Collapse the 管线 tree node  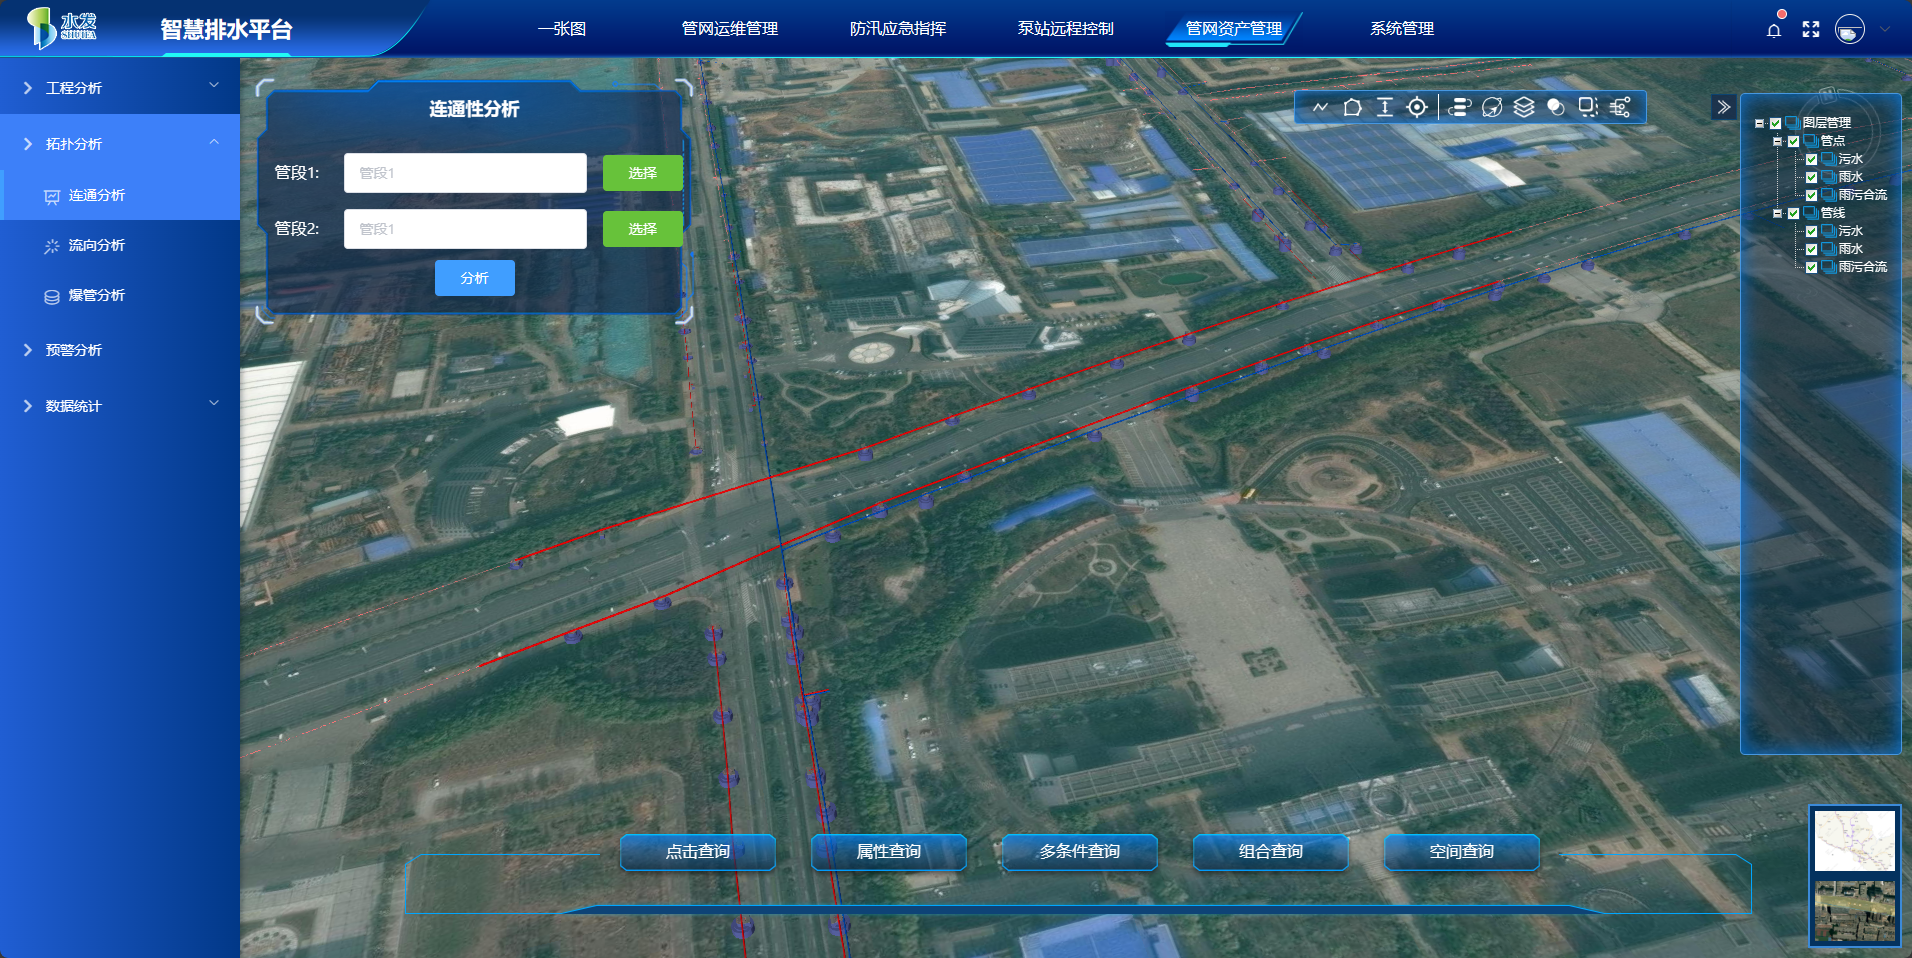coord(1777,213)
